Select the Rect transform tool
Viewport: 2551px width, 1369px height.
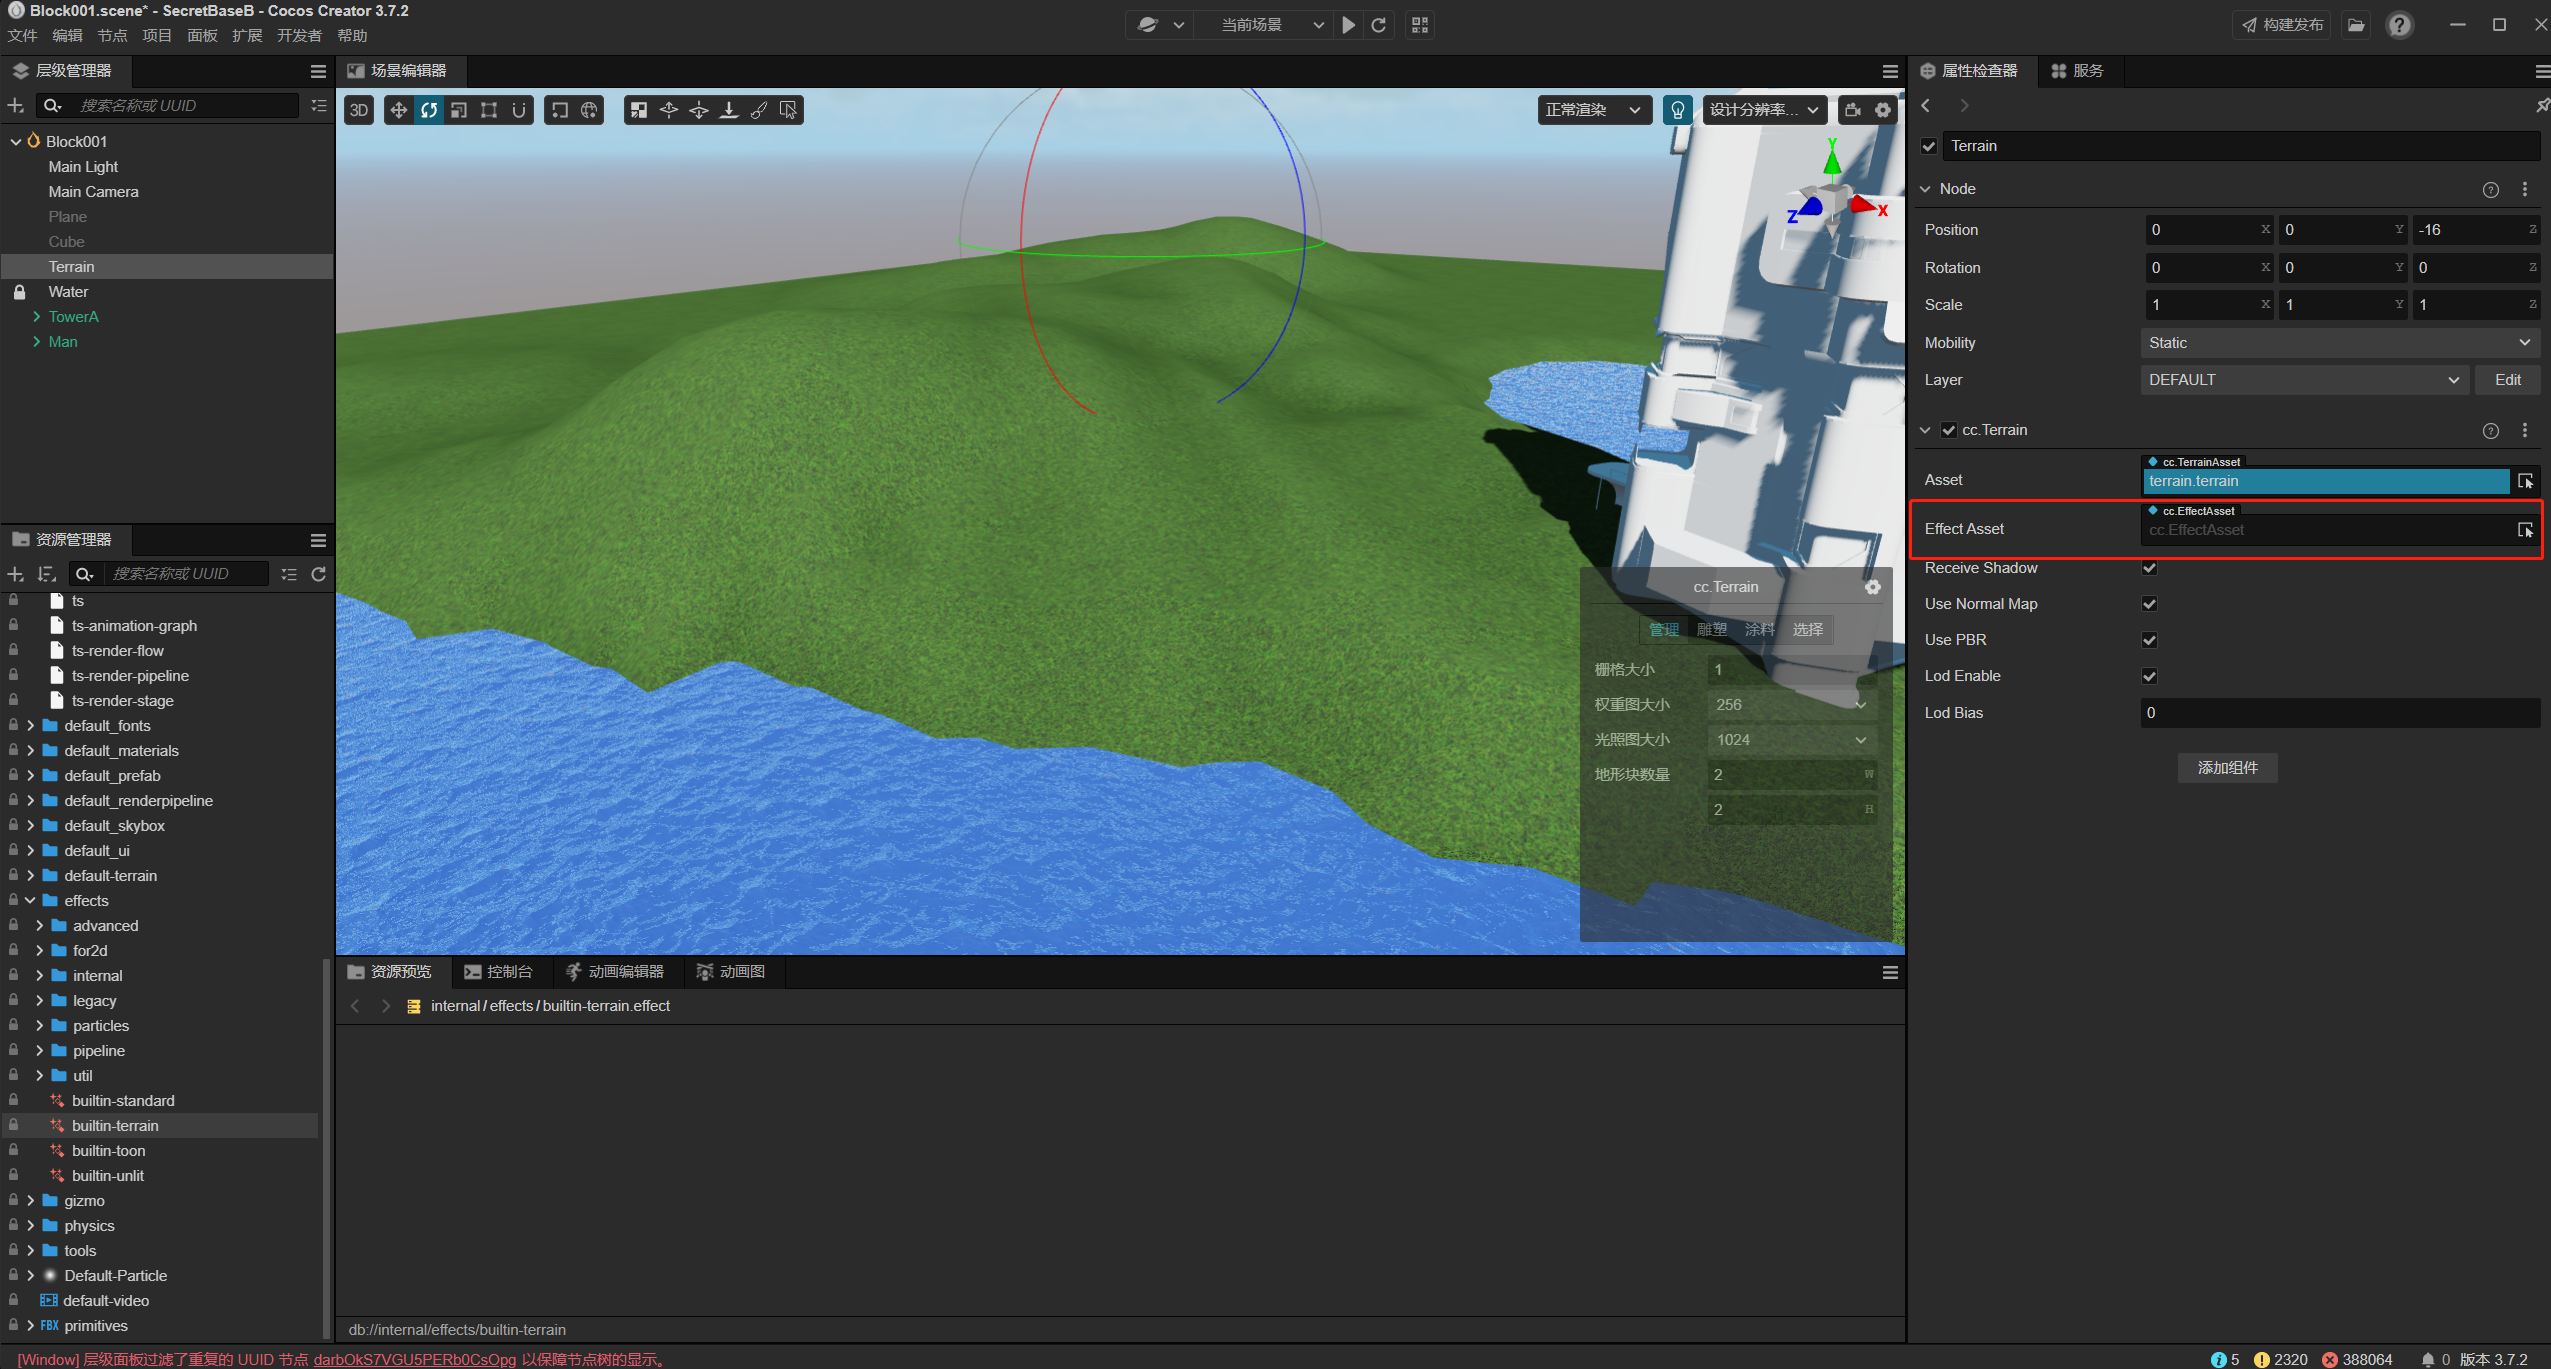pyautogui.click(x=489, y=110)
